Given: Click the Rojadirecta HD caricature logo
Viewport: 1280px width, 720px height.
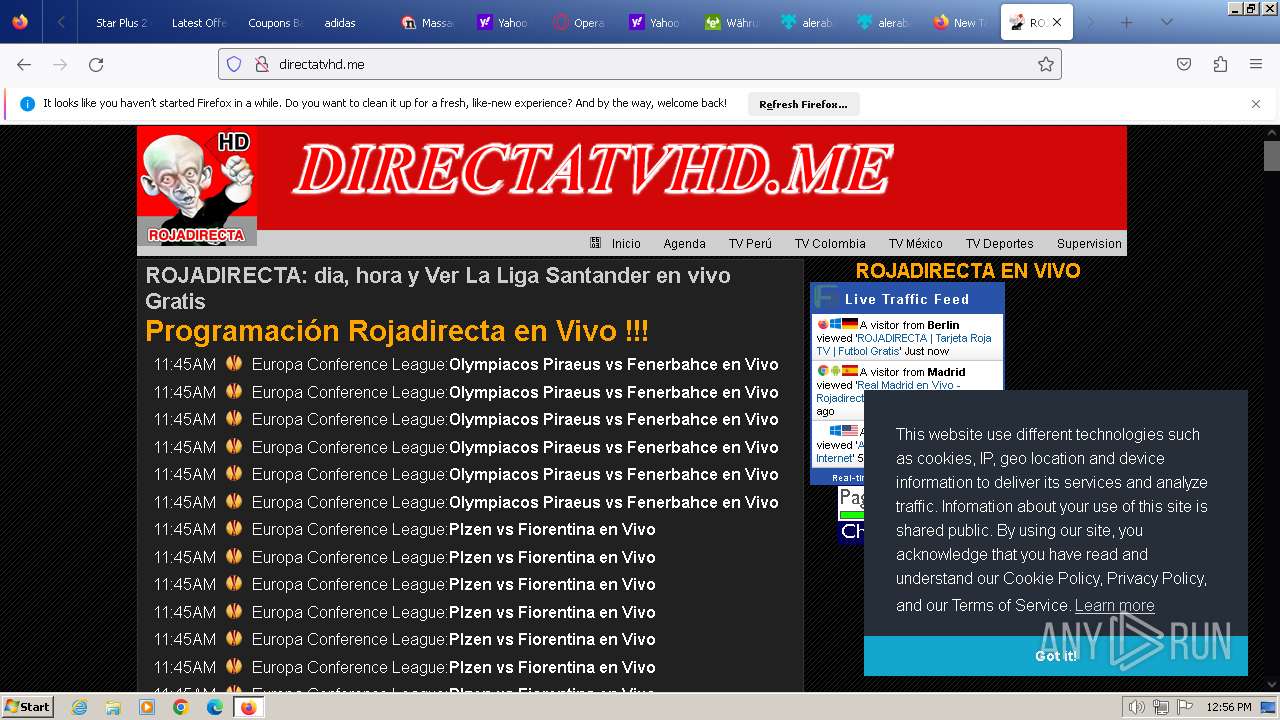Looking at the screenshot, I should point(197,186).
